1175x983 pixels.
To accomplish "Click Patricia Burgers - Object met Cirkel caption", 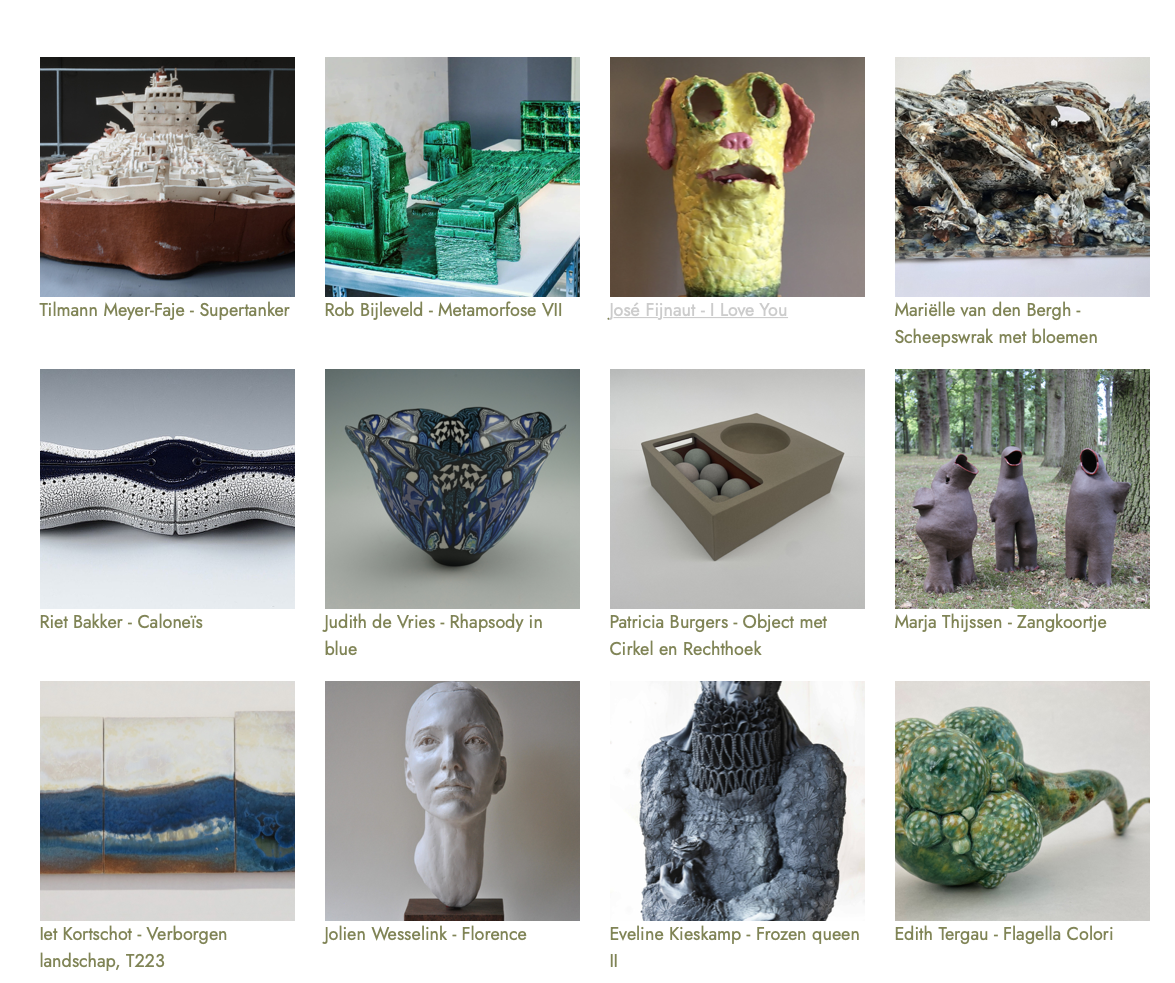I will pyautogui.click(x=718, y=635).
